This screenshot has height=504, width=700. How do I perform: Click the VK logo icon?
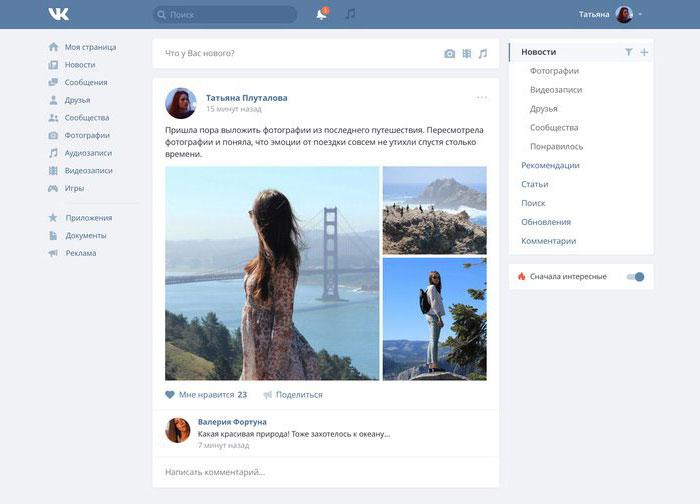point(57,14)
